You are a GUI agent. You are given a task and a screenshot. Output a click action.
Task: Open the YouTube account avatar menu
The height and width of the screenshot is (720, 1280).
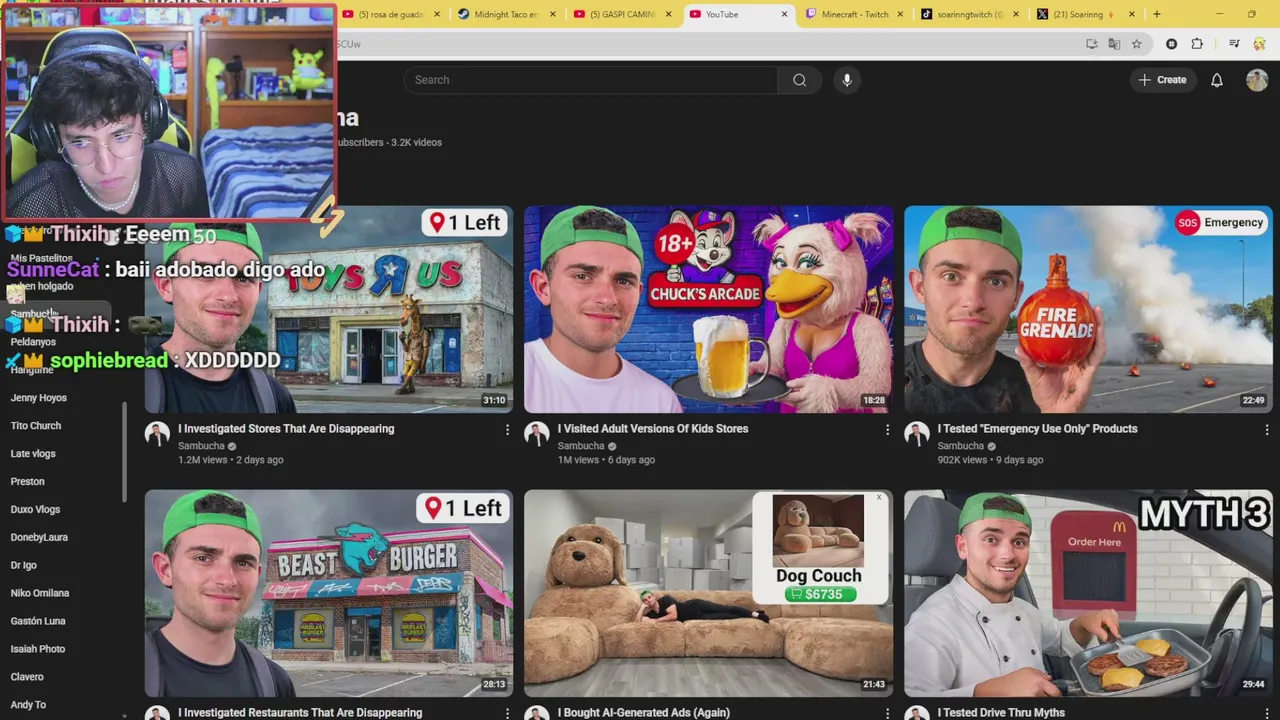(1257, 80)
